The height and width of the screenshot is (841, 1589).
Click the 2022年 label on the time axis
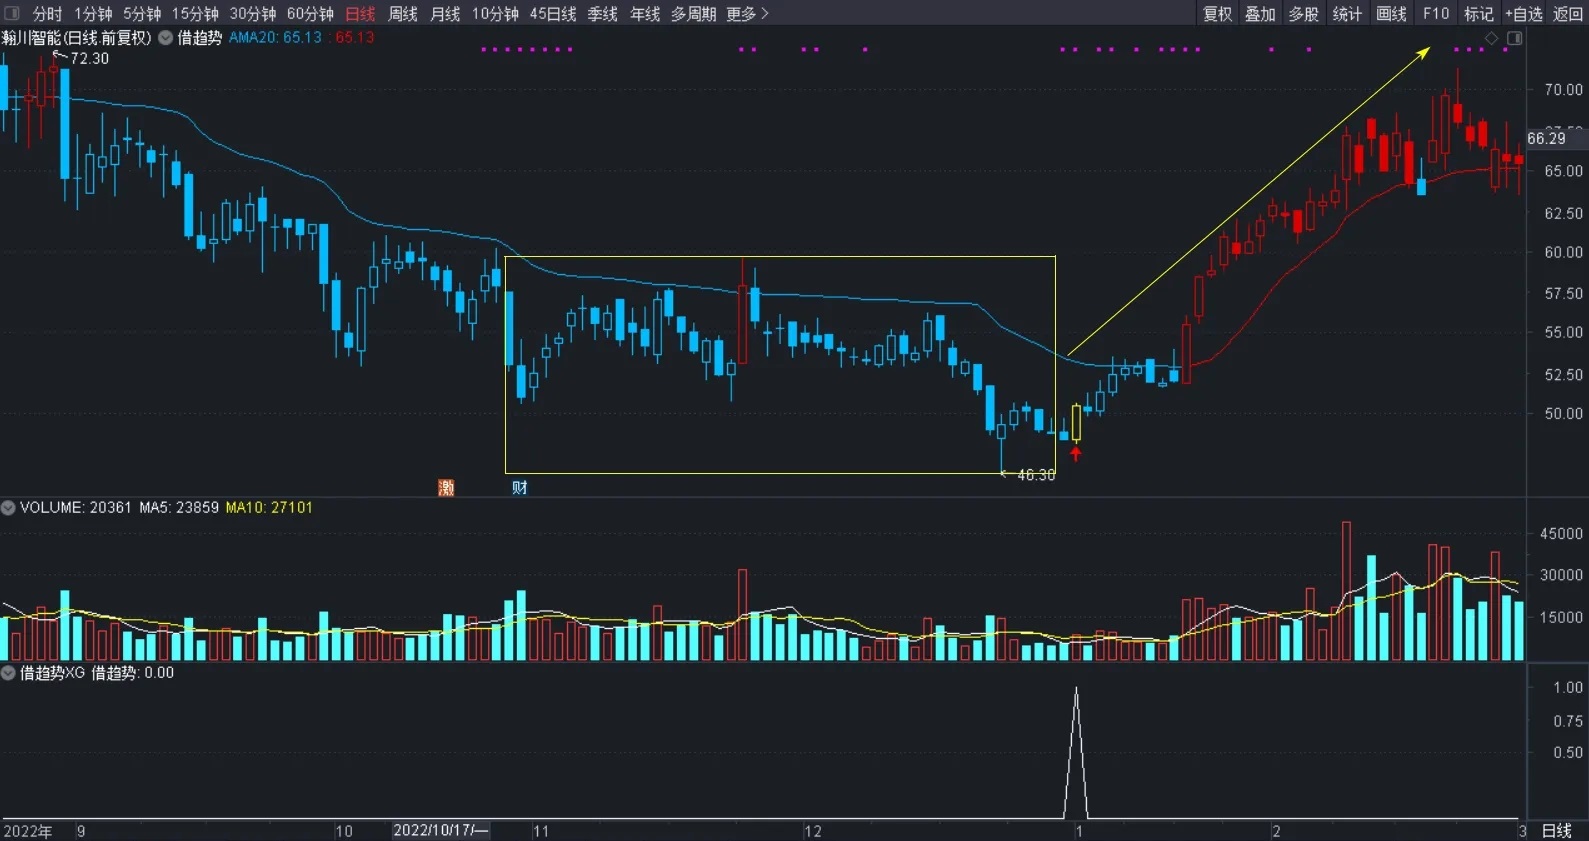click(x=27, y=831)
